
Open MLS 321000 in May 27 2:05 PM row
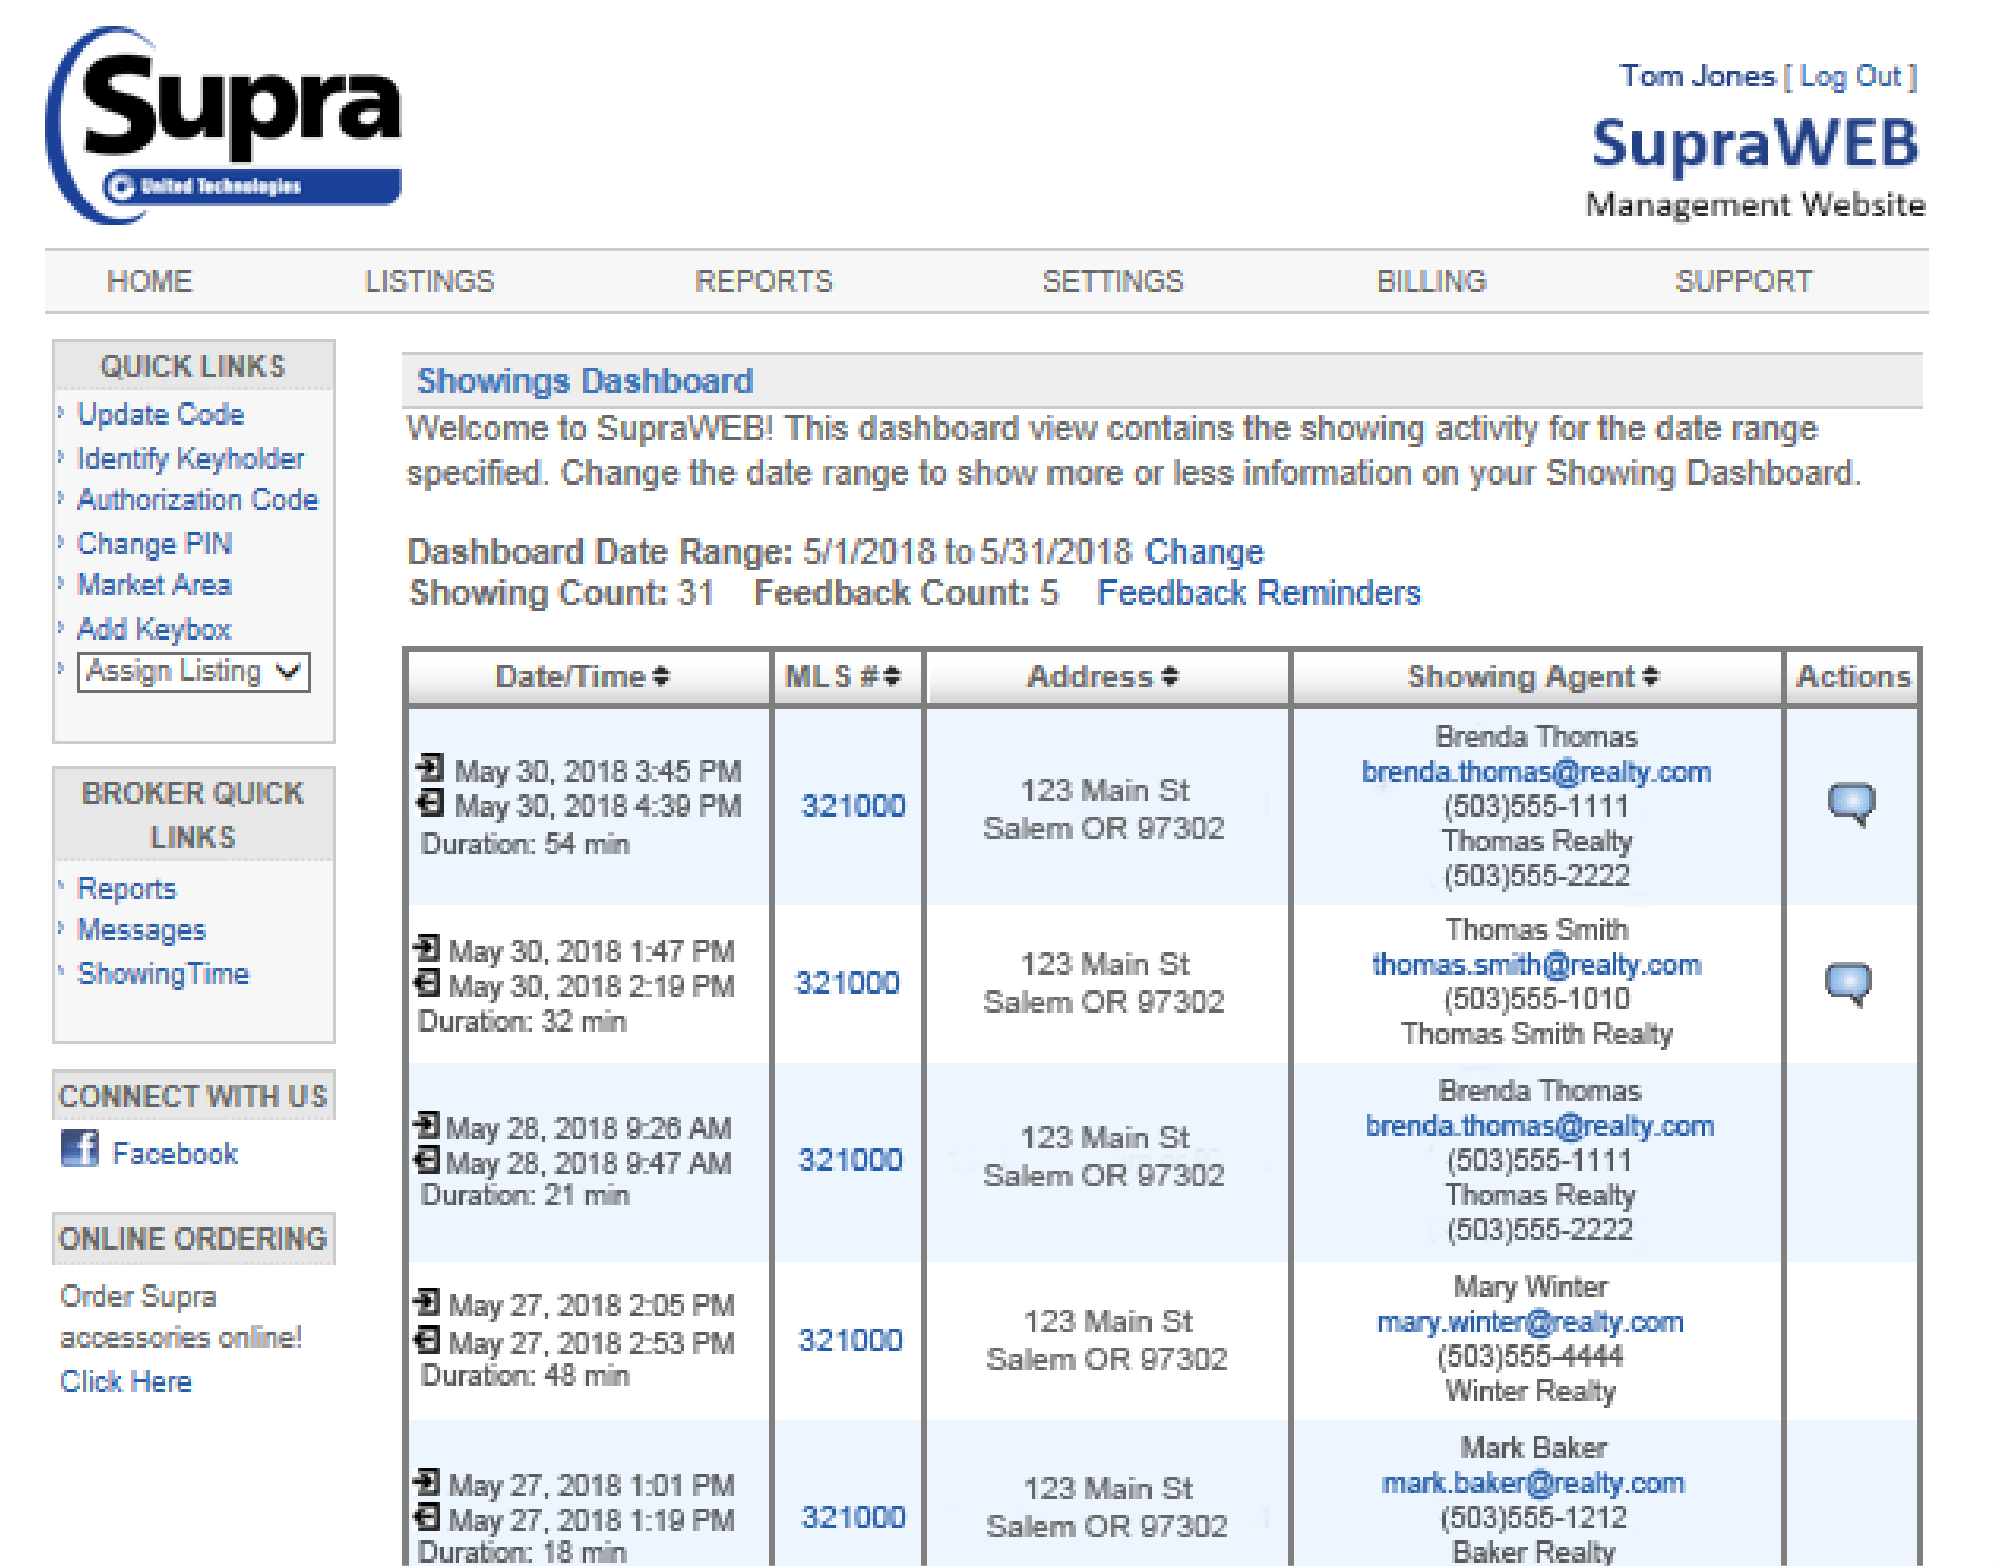pyautogui.click(x=850, y=1340)
